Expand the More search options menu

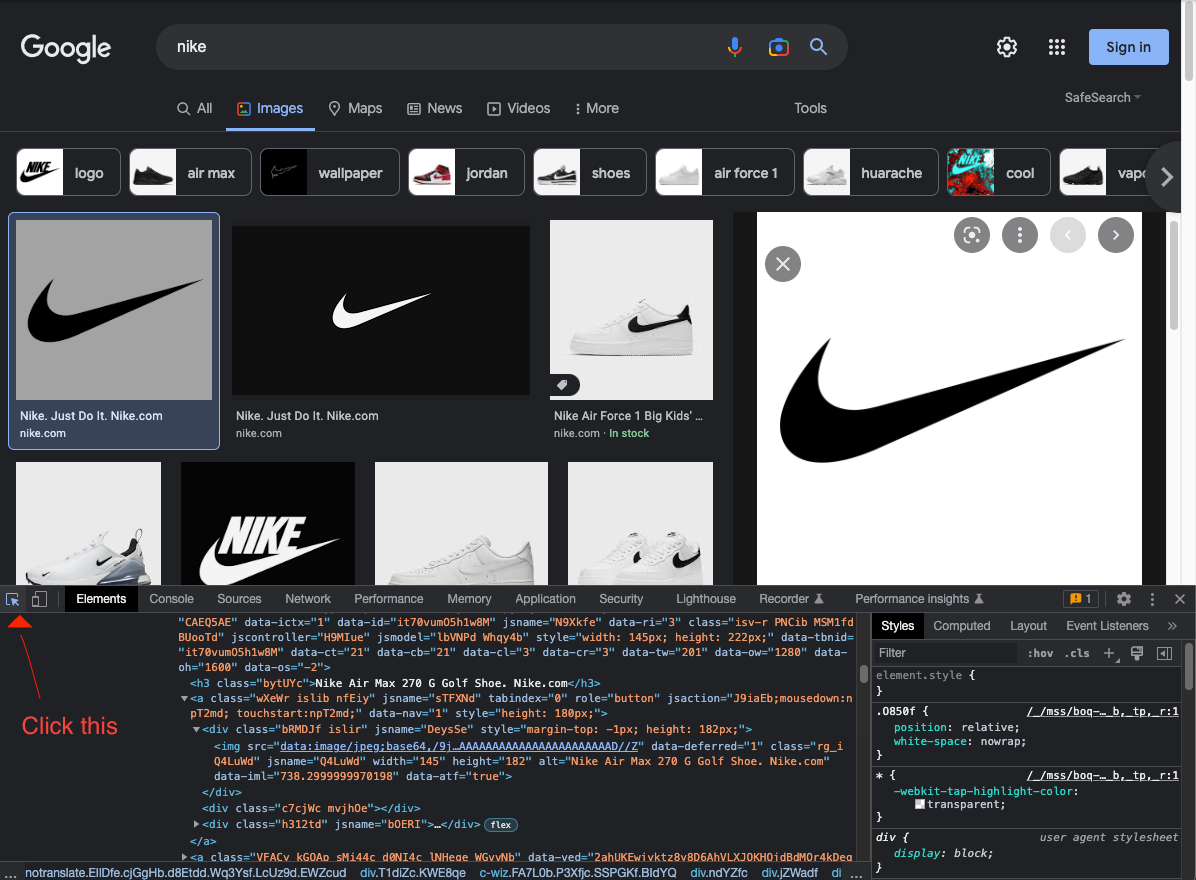(597, 108)
